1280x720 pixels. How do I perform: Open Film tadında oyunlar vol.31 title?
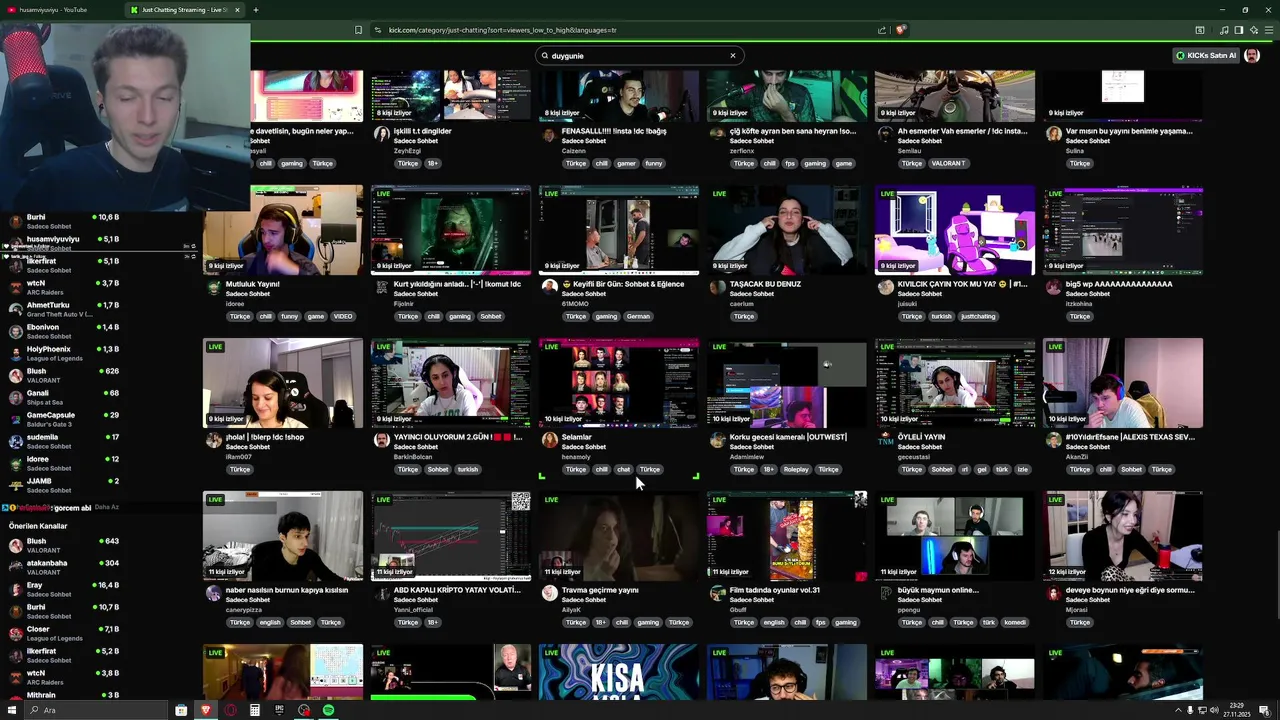[x=775, y=590]
